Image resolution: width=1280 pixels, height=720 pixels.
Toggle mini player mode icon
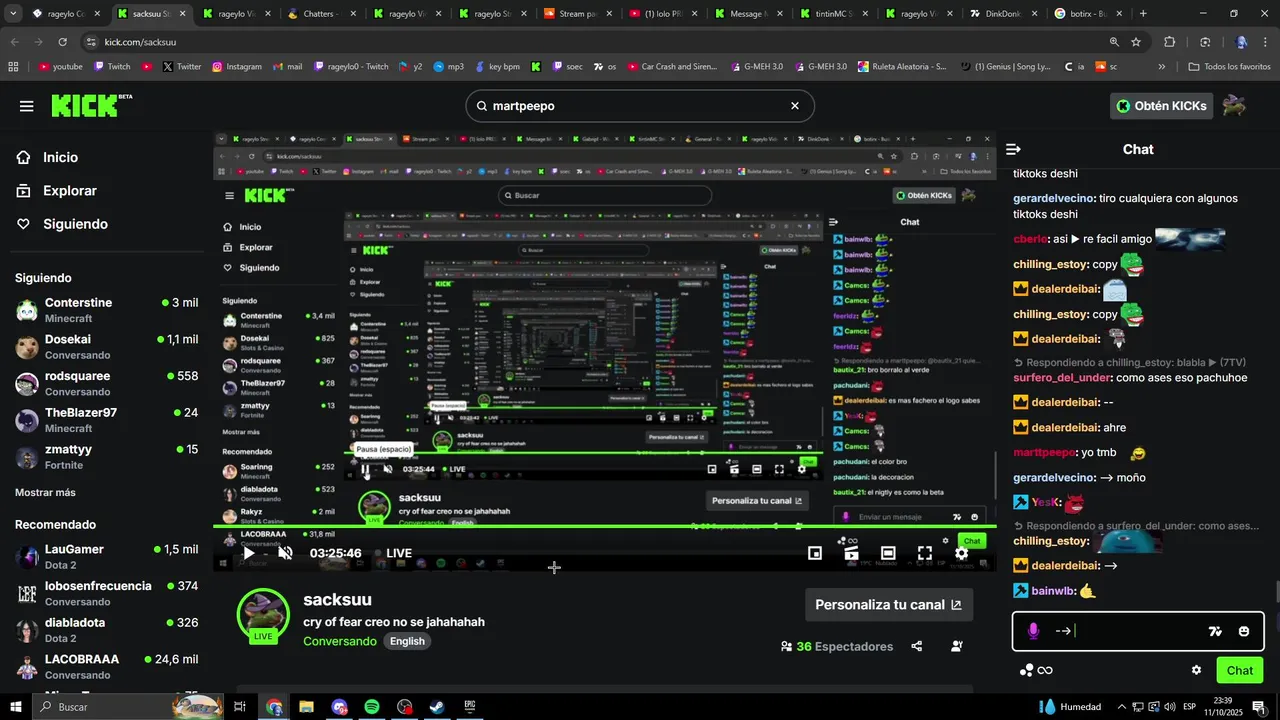tap(815, 553)
